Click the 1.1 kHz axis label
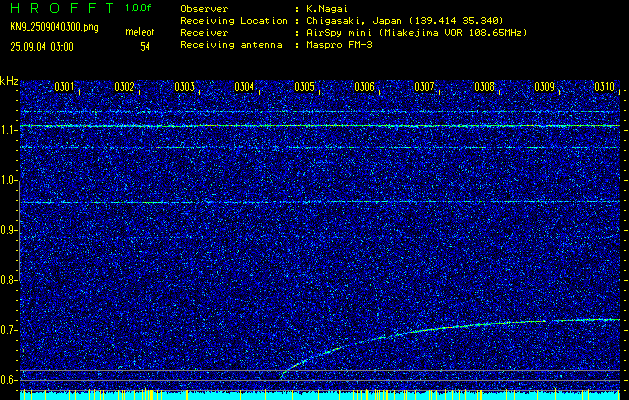The width and height of the screenshot is (629, 400). (x=7, y=130)
